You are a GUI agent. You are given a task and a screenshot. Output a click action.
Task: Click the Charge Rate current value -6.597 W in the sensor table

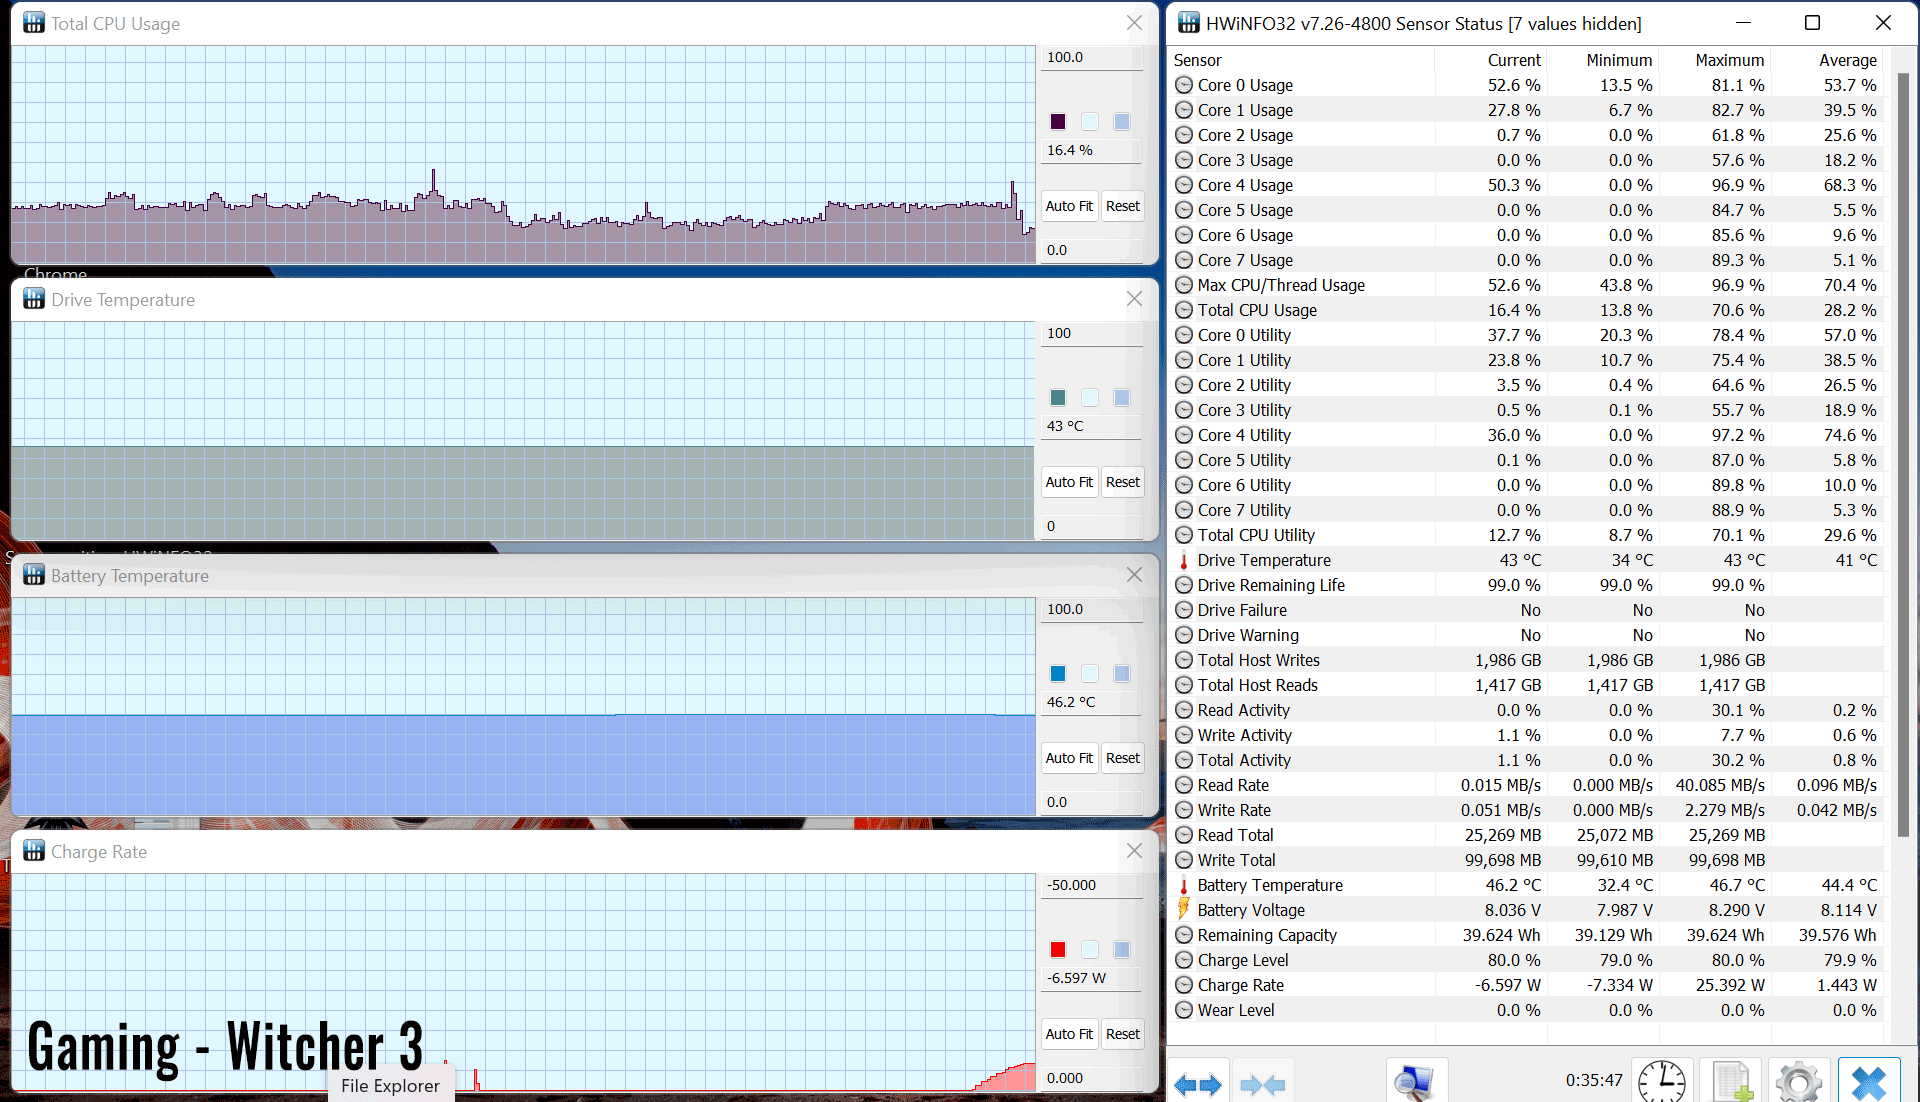[x=1508, y=985]
